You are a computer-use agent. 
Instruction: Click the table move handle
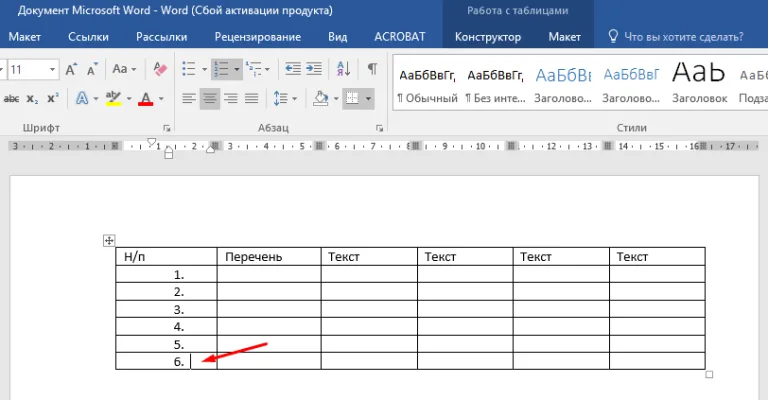[x=109, y=240]
